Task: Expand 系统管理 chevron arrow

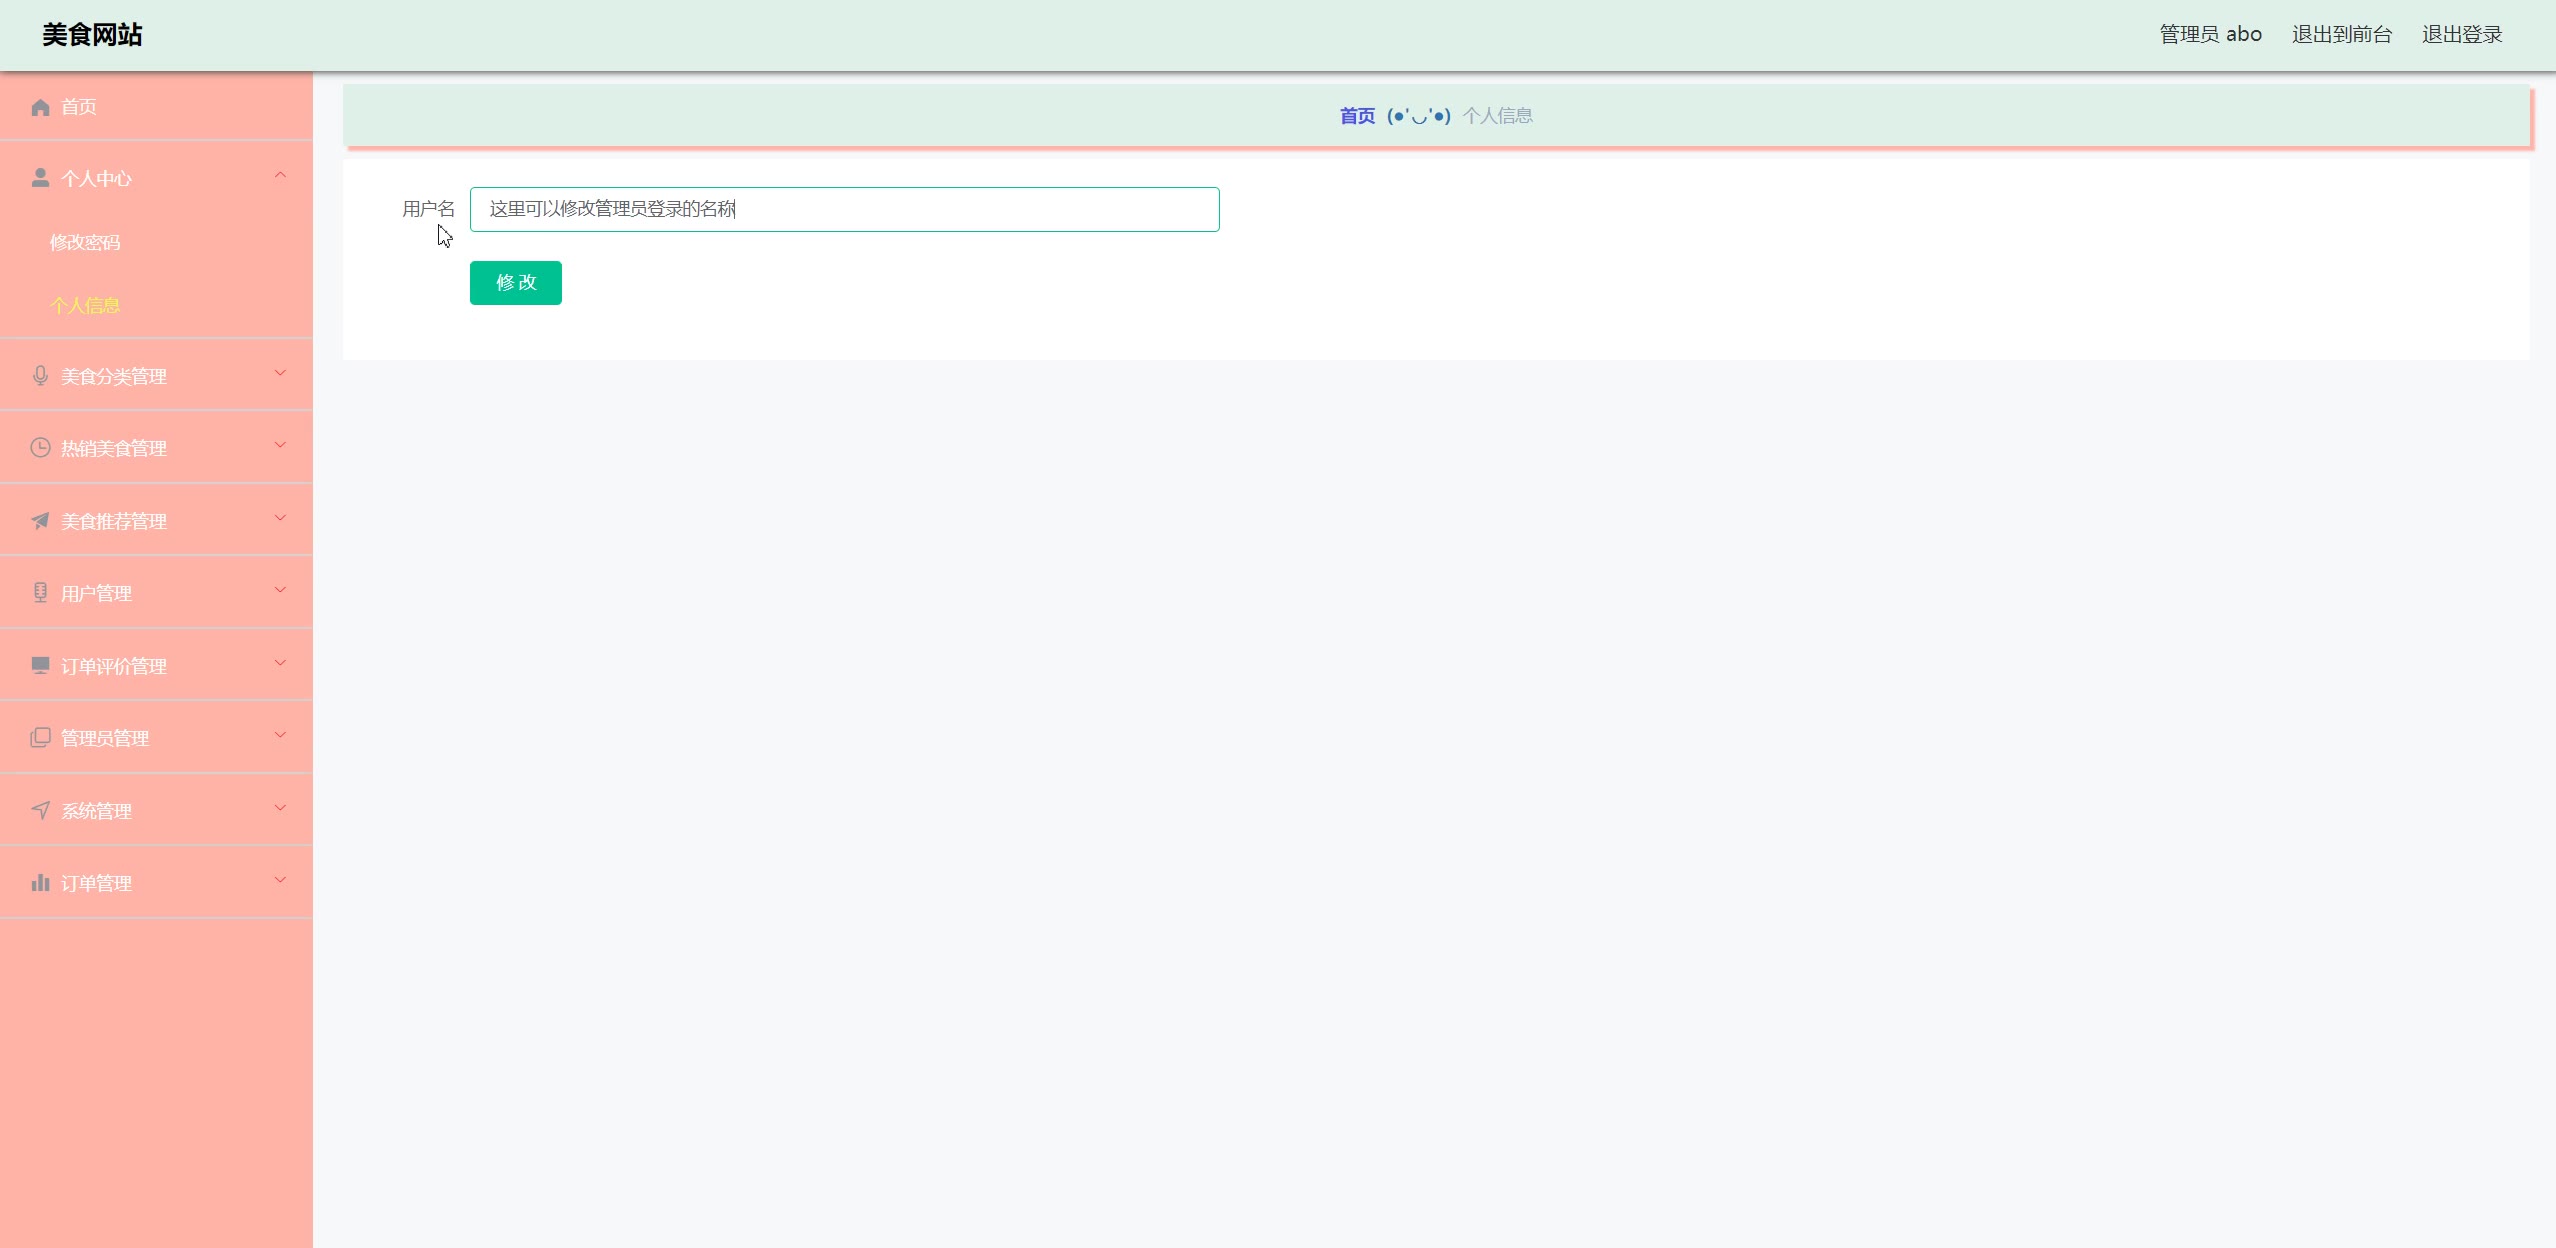Action: click(280, 808)
